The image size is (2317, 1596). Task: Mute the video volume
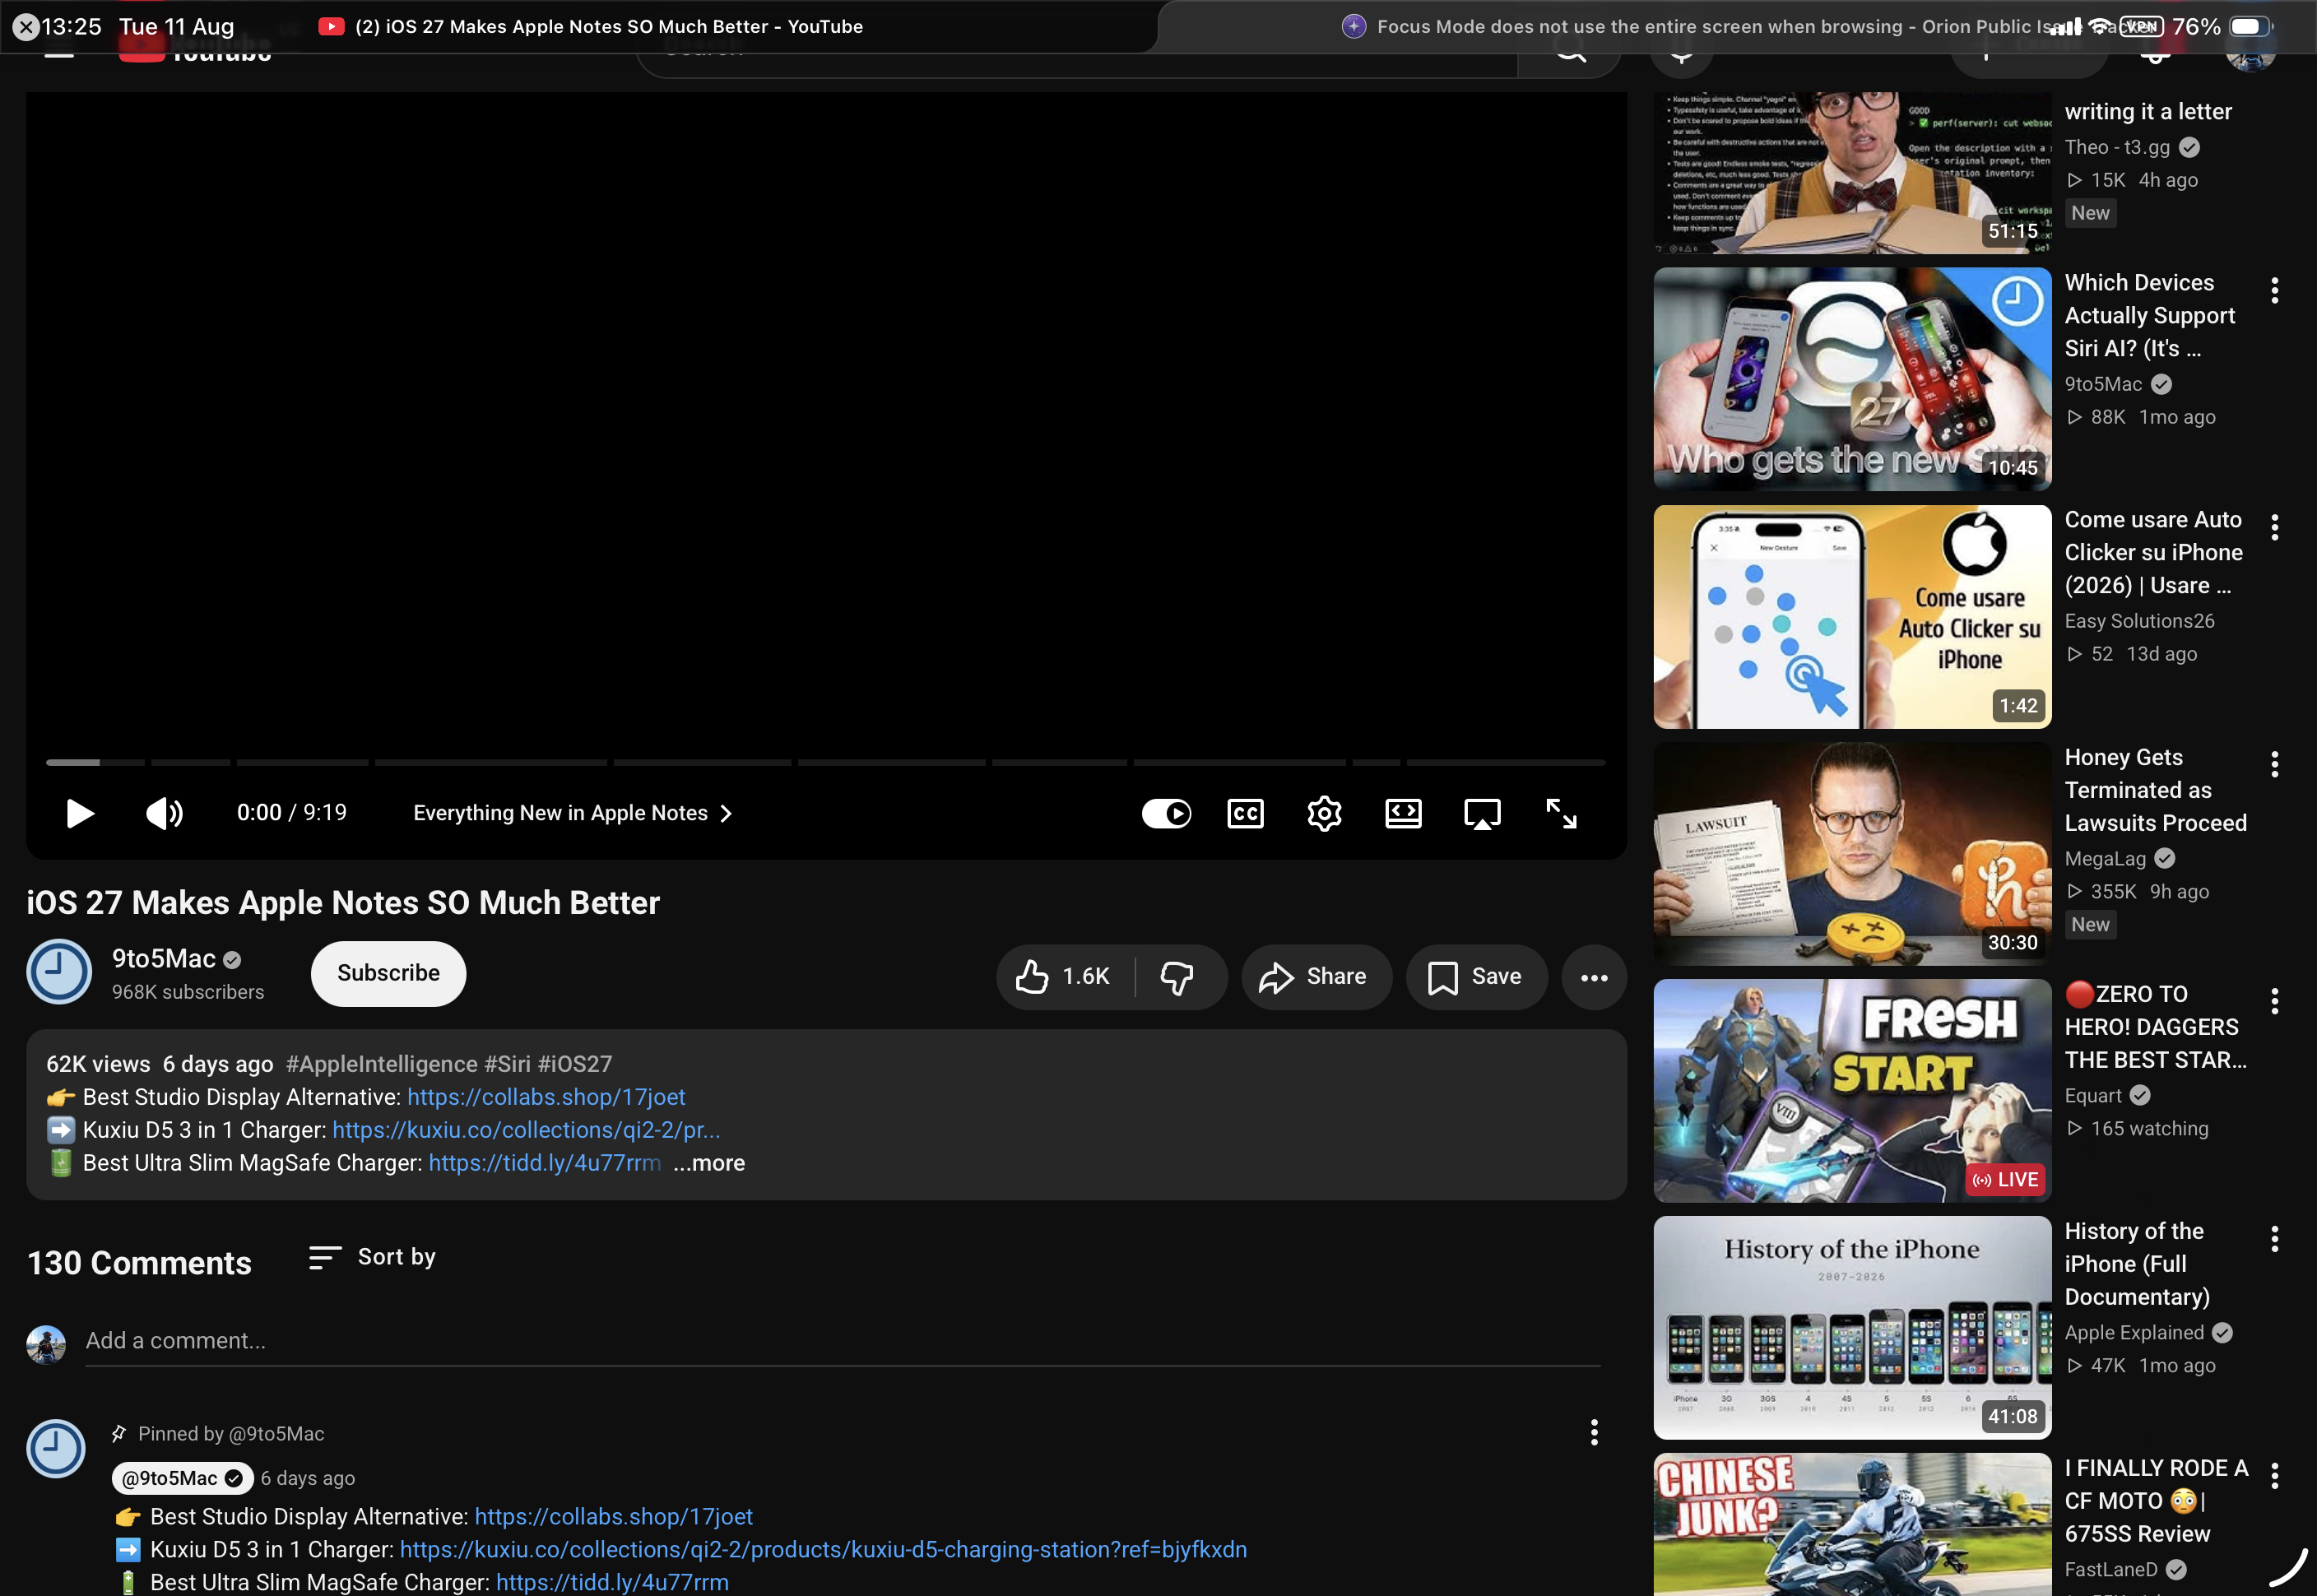tap(165, 813)
